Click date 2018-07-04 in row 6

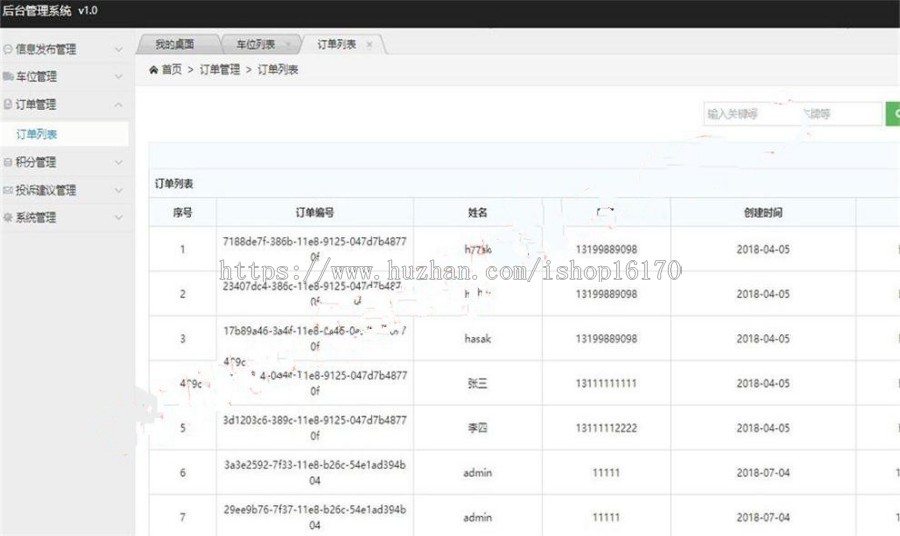tap(763, 473)
